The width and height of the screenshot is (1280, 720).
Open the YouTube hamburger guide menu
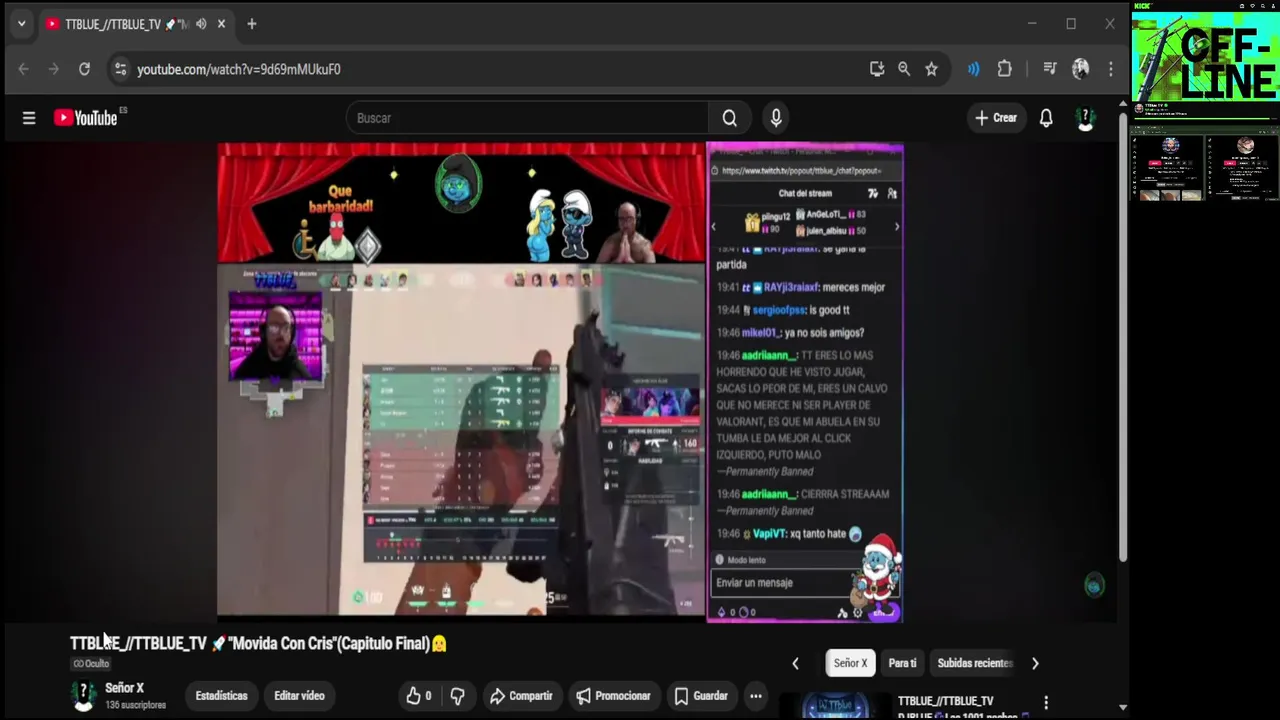(x=29, y=118)
